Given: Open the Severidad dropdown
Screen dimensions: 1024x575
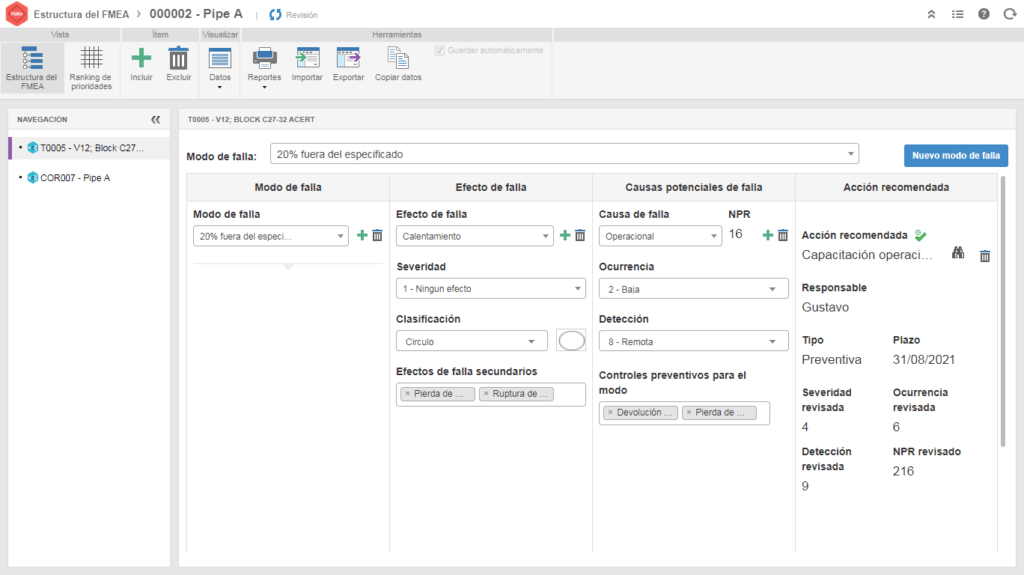Looking at the screenshot, I should point(490,289).
